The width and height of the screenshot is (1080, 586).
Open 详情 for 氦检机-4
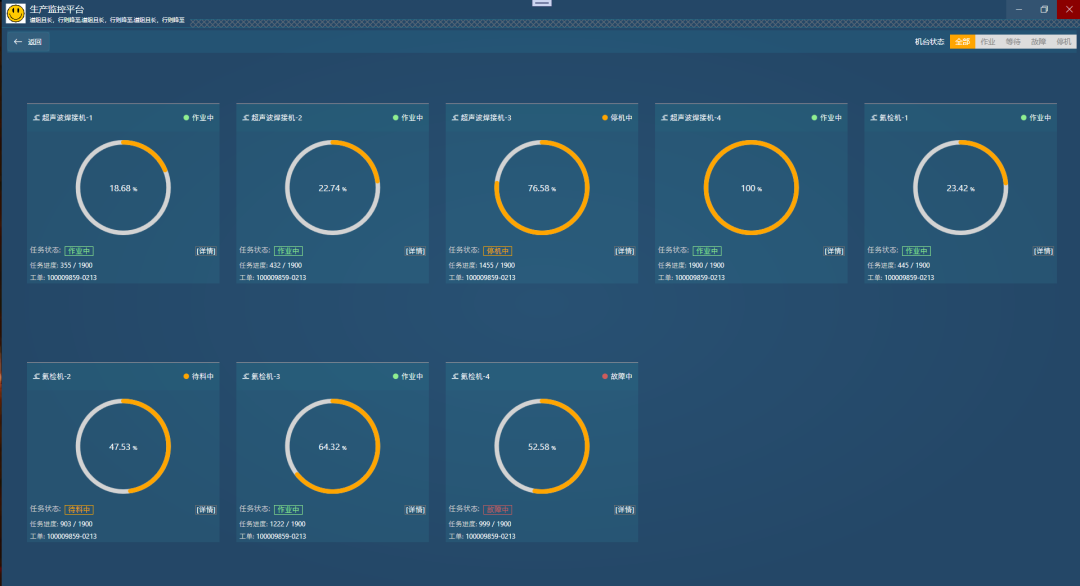click(625, 510)
